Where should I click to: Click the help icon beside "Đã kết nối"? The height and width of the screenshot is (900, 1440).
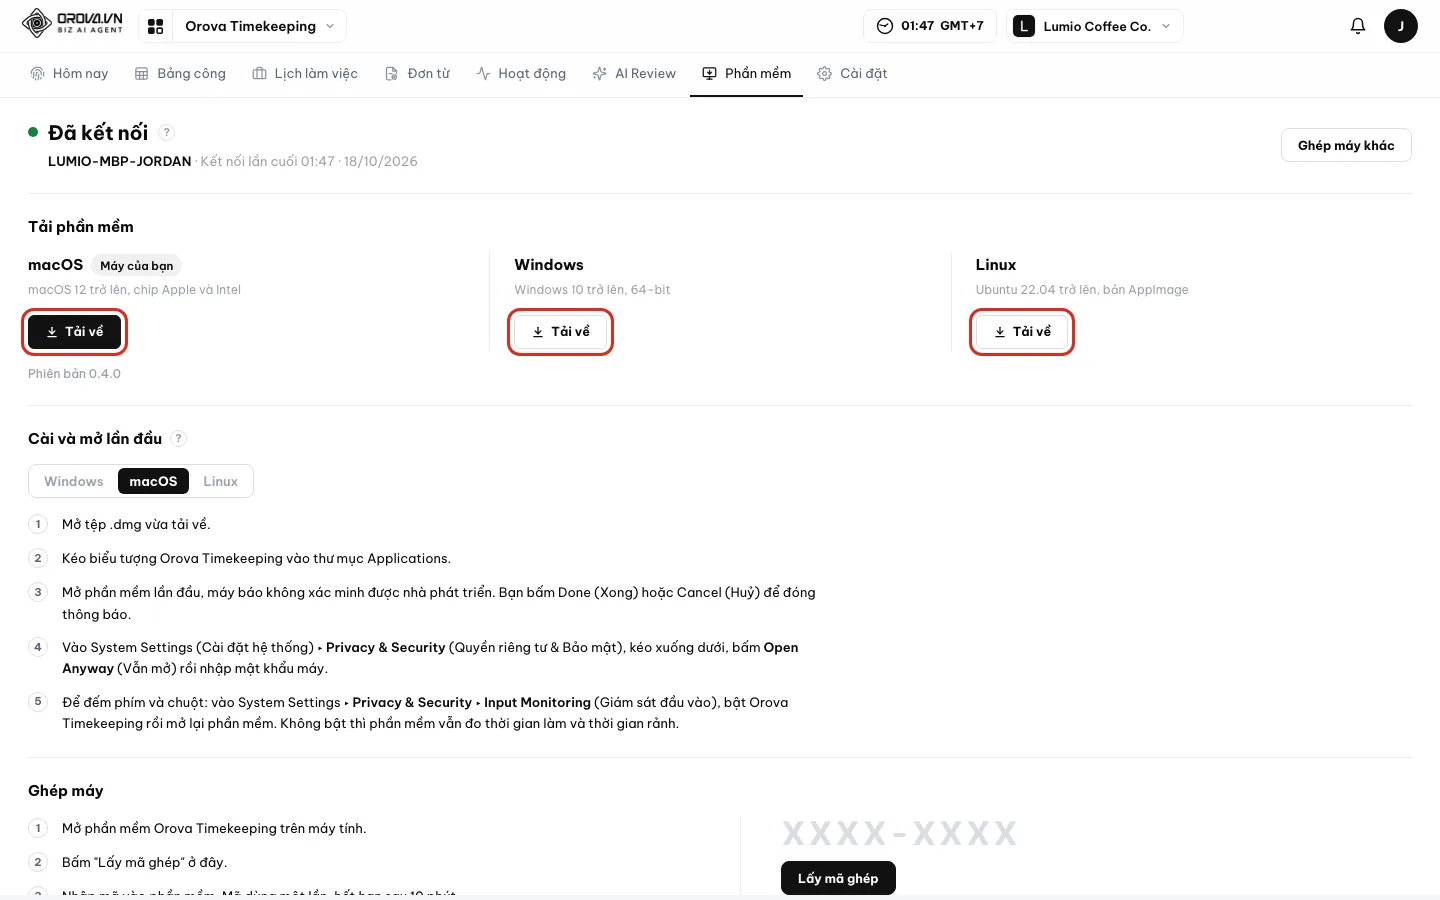167,132
